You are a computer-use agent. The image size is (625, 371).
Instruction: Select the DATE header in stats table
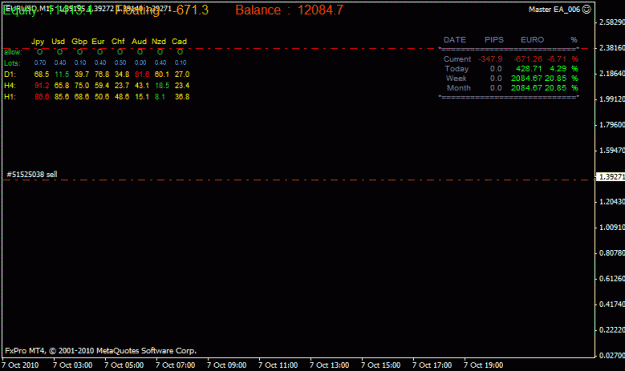point(455,40)
